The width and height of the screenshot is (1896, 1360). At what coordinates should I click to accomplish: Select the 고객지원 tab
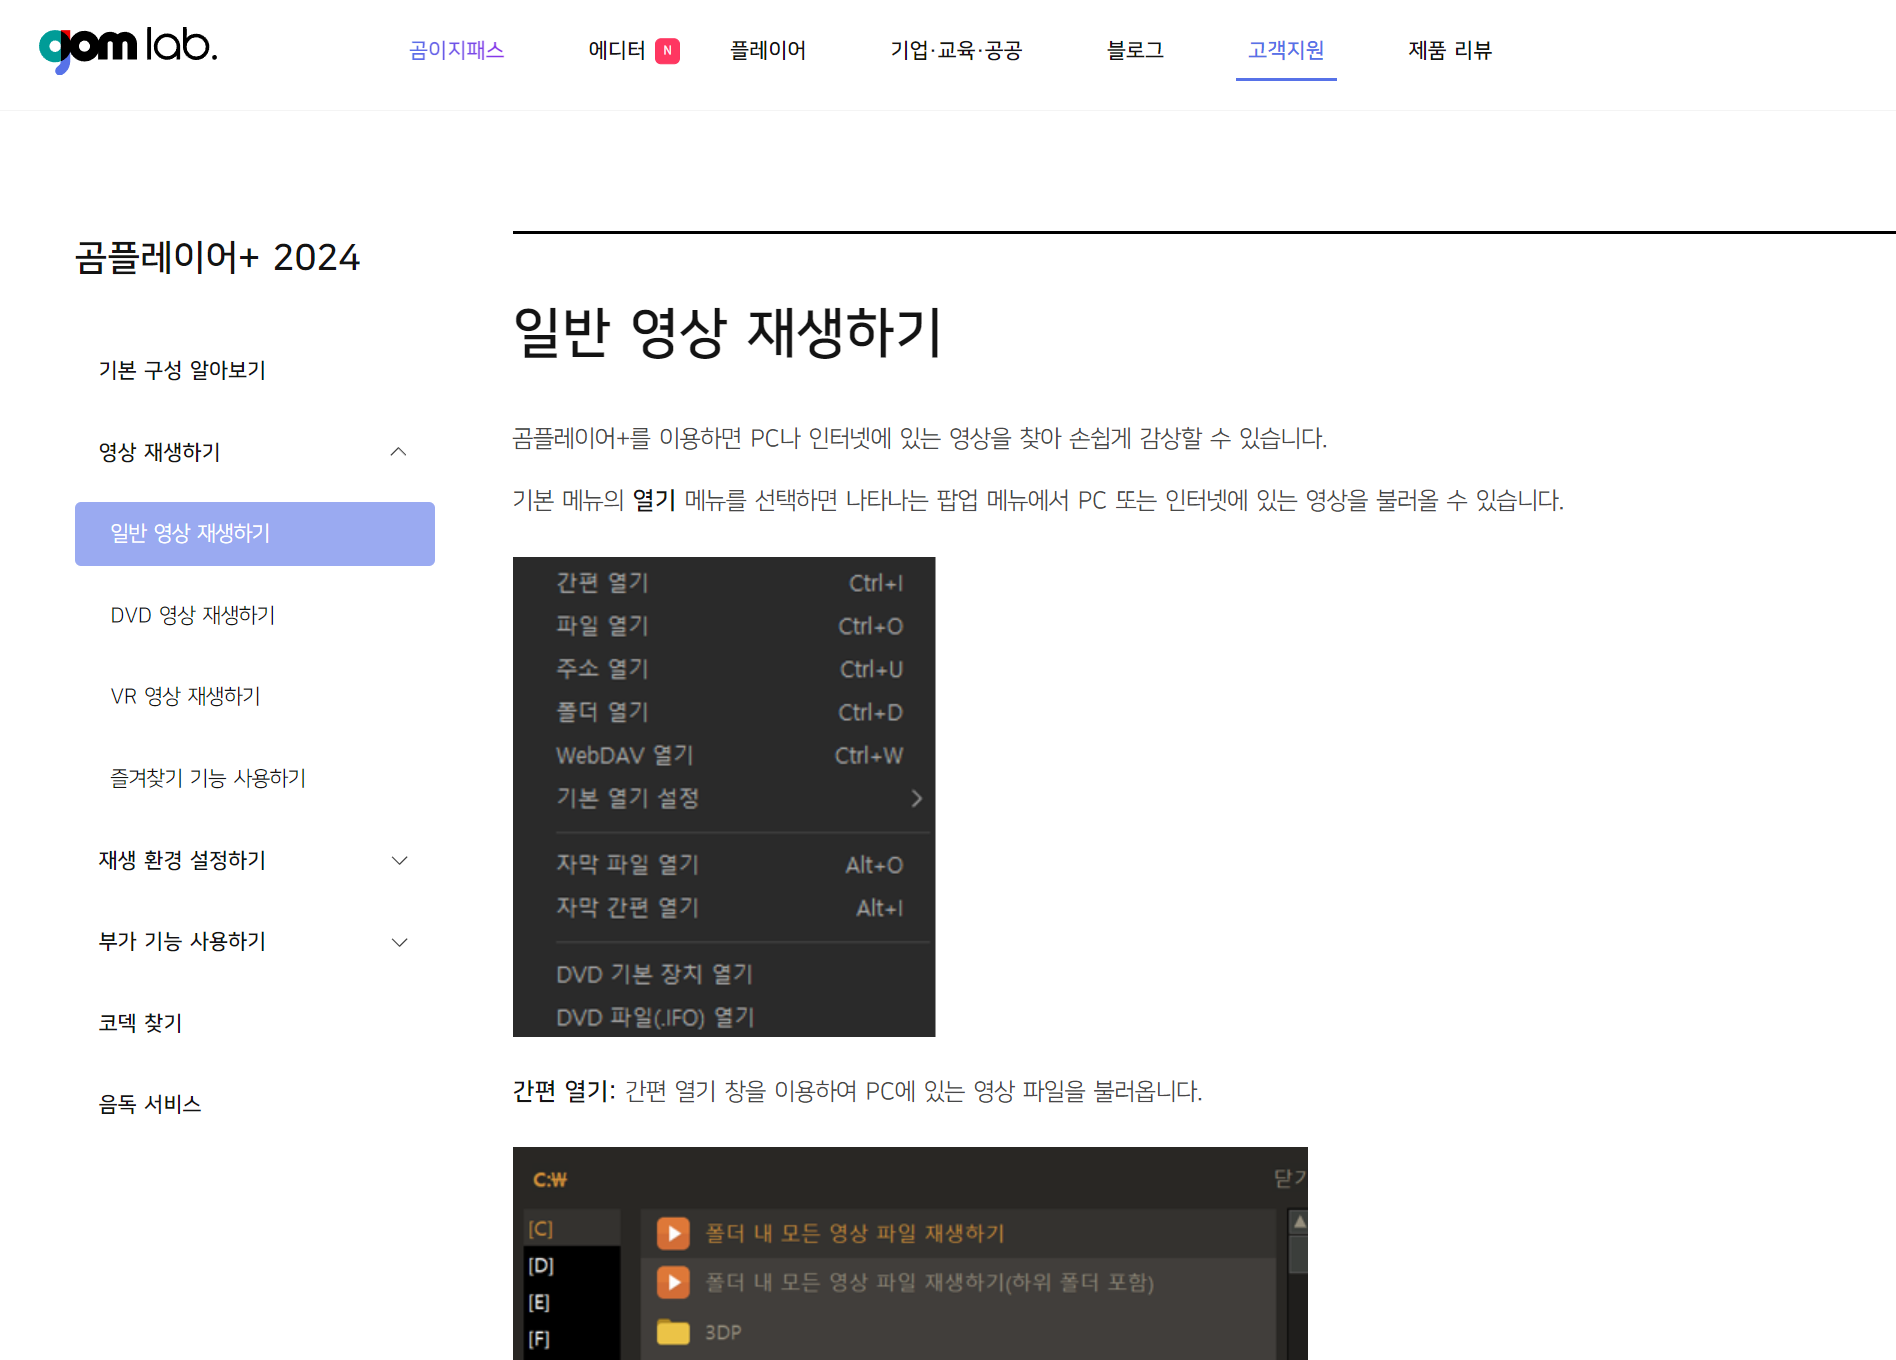(x=1286, y=50)
